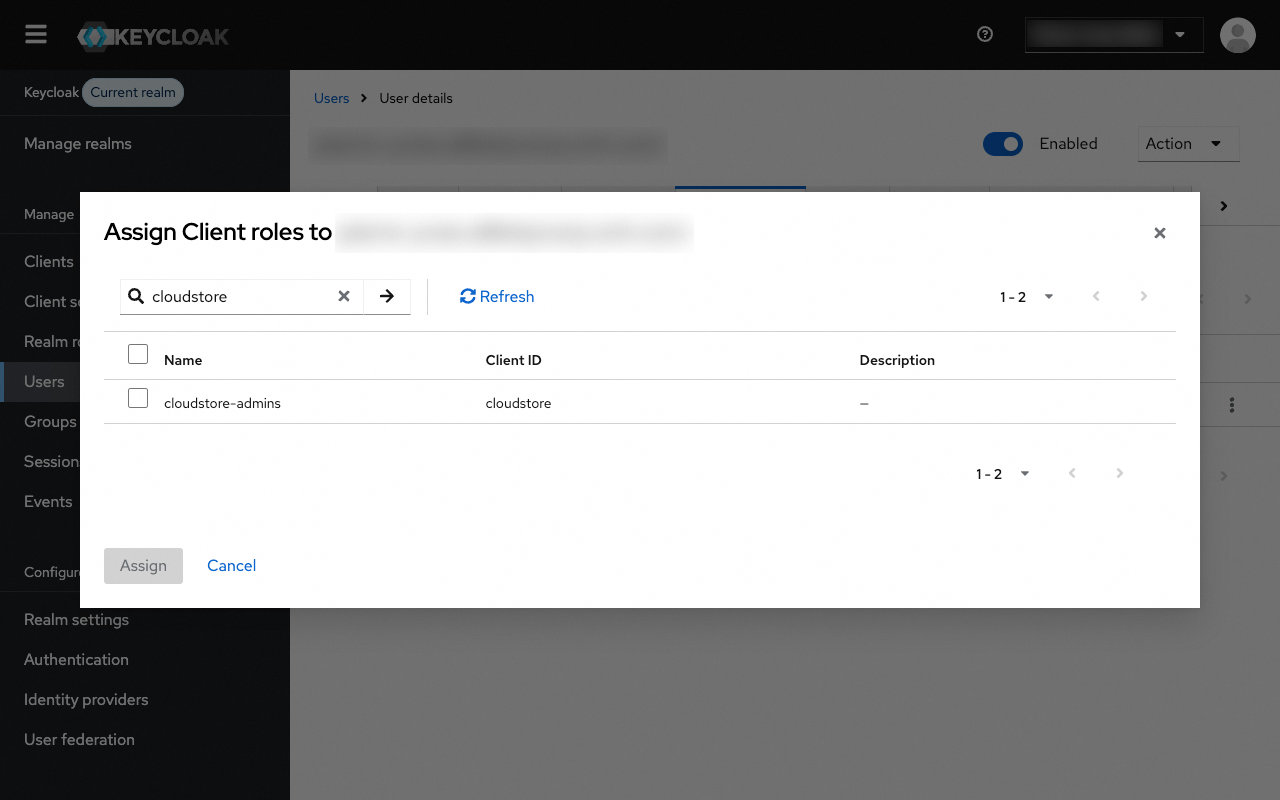Click the Keycloak logo

(x=152, y=34)
